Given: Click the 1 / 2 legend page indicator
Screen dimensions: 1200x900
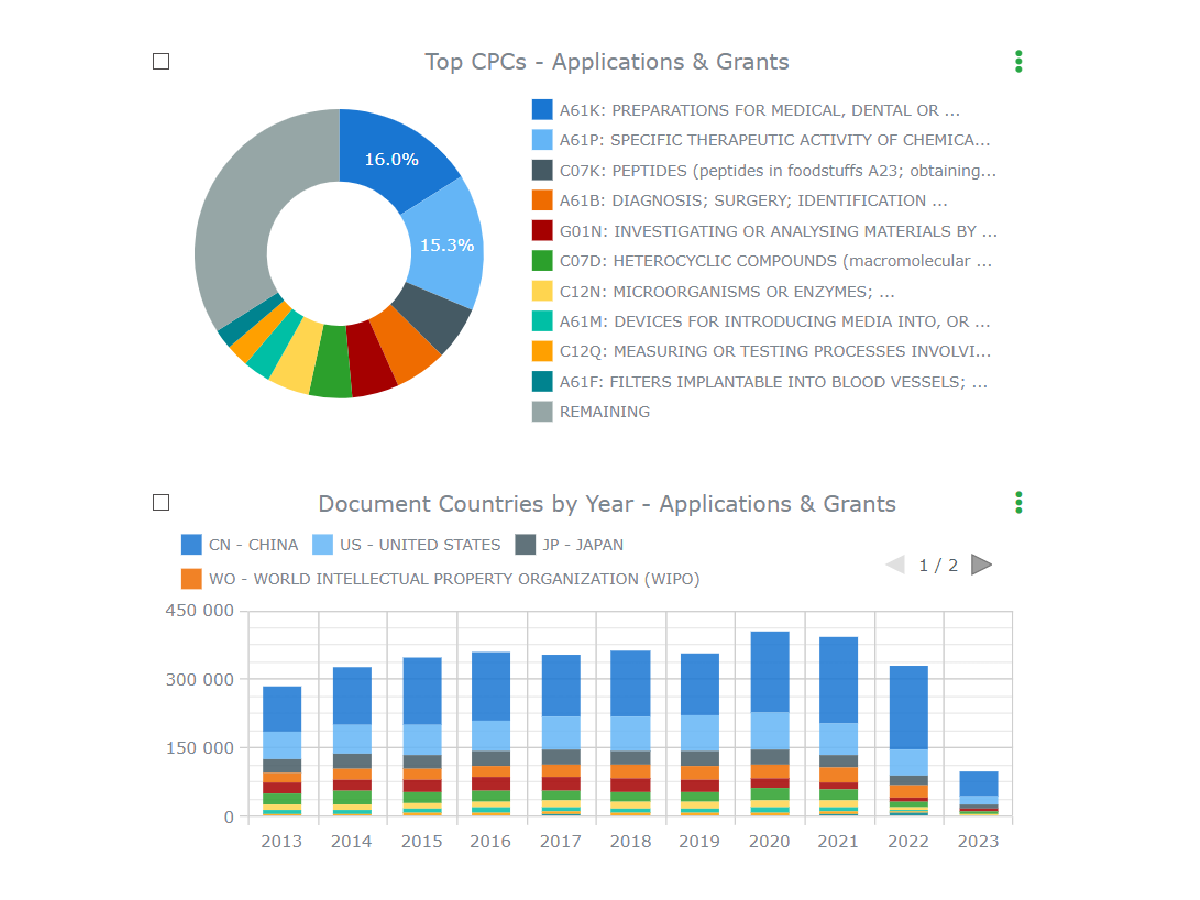Looking at the screenshot, I should (x=939, y=565).
